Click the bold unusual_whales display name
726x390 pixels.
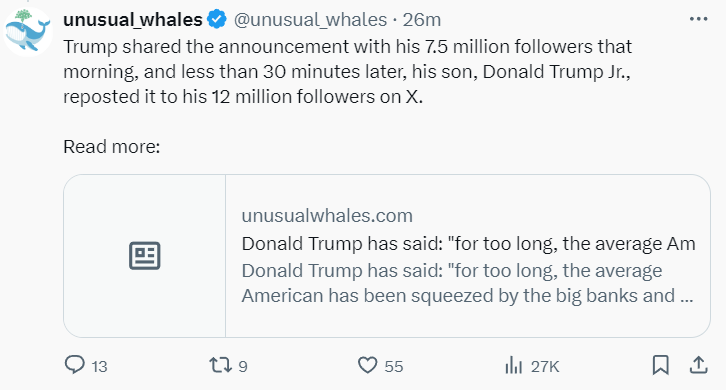(133, 20)
